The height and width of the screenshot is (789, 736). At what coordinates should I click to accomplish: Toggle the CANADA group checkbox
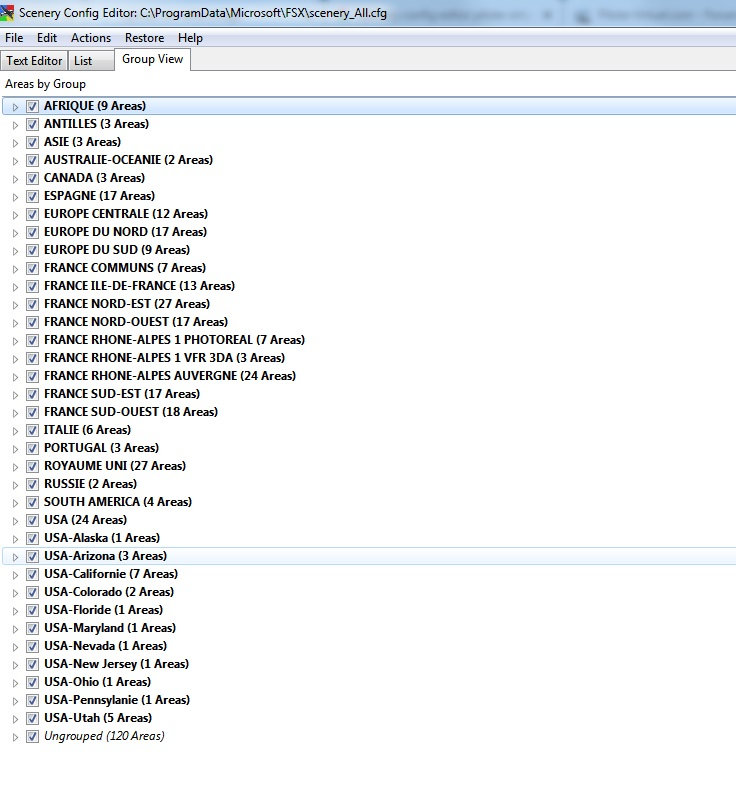[x=32, y=178]
